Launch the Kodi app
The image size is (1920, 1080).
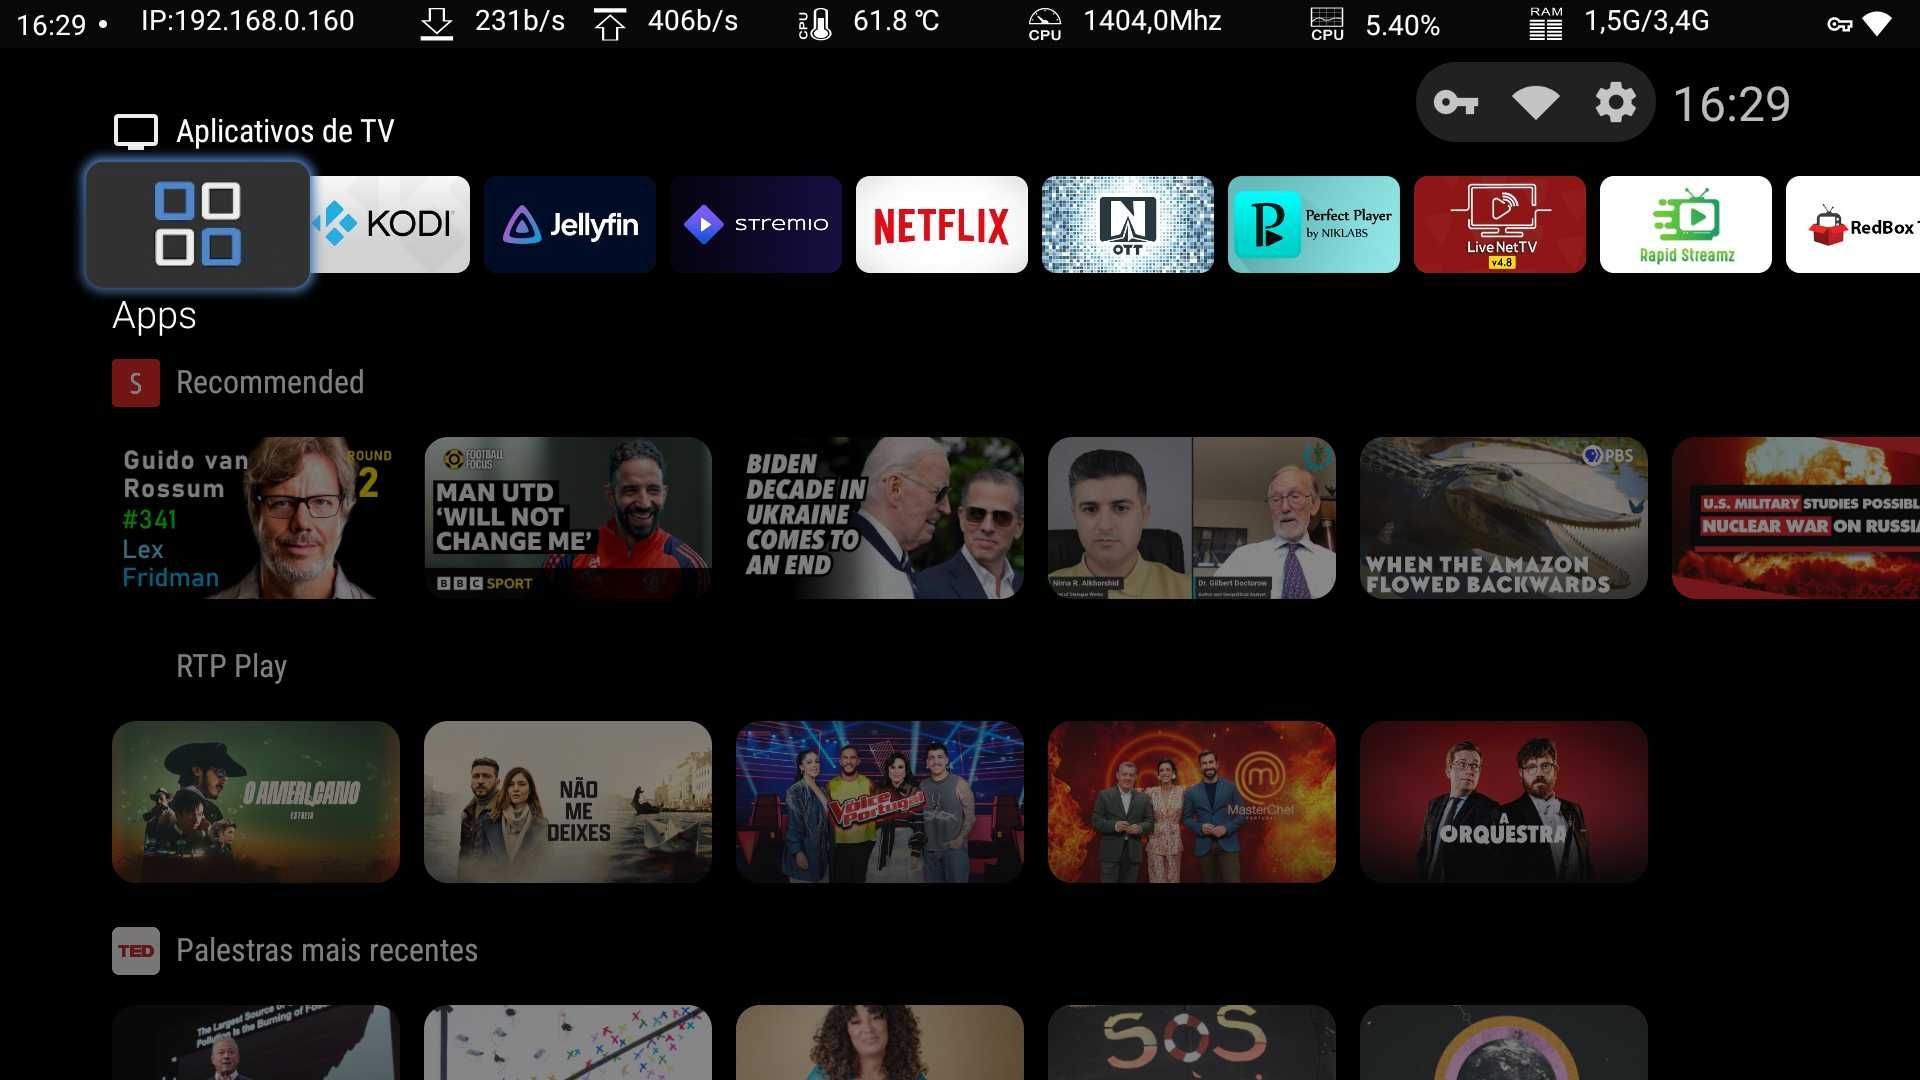[x=390, y=225]
